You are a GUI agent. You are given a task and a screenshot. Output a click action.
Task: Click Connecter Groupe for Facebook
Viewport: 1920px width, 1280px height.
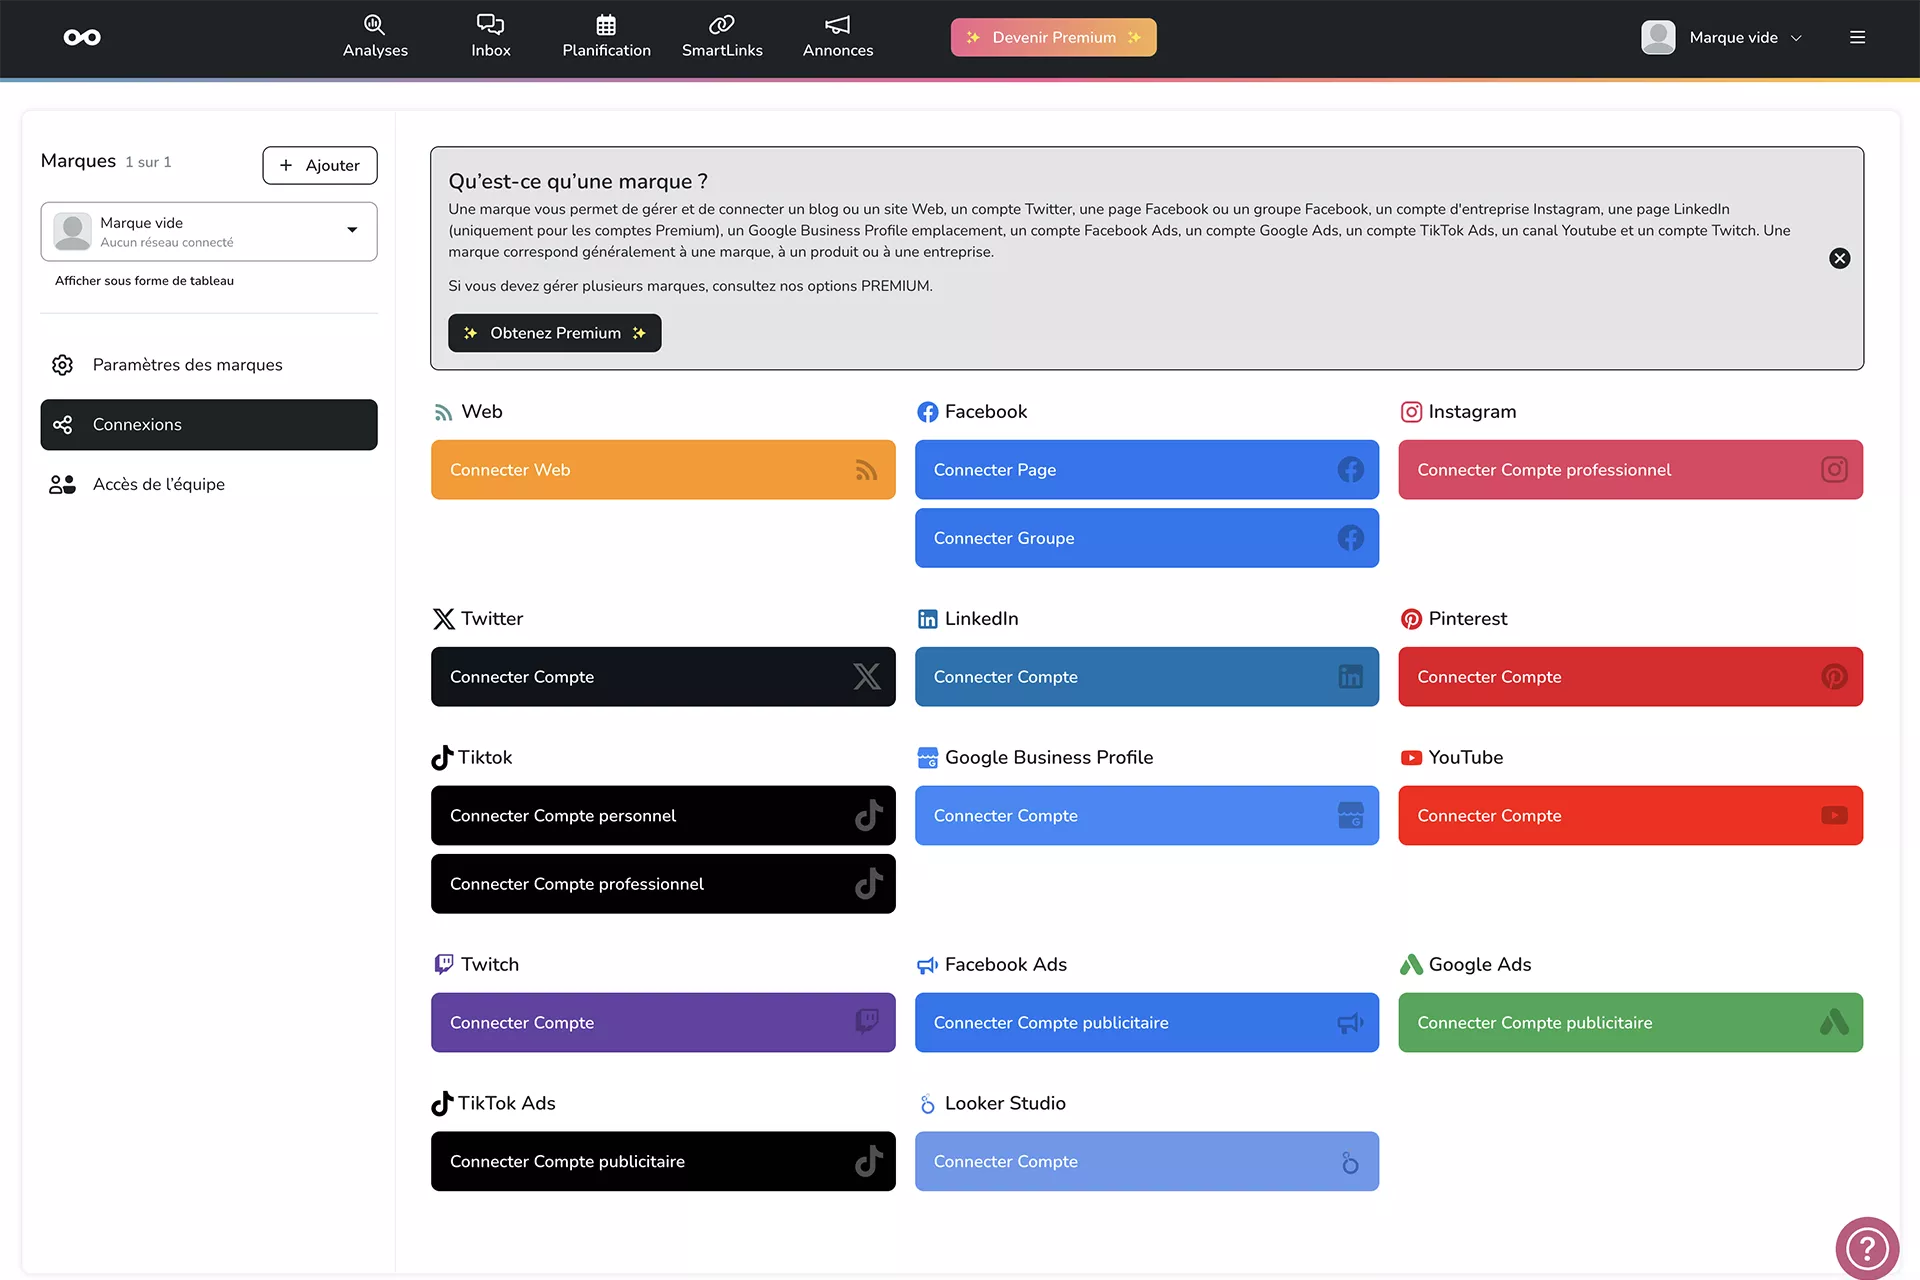[1146, 538]
